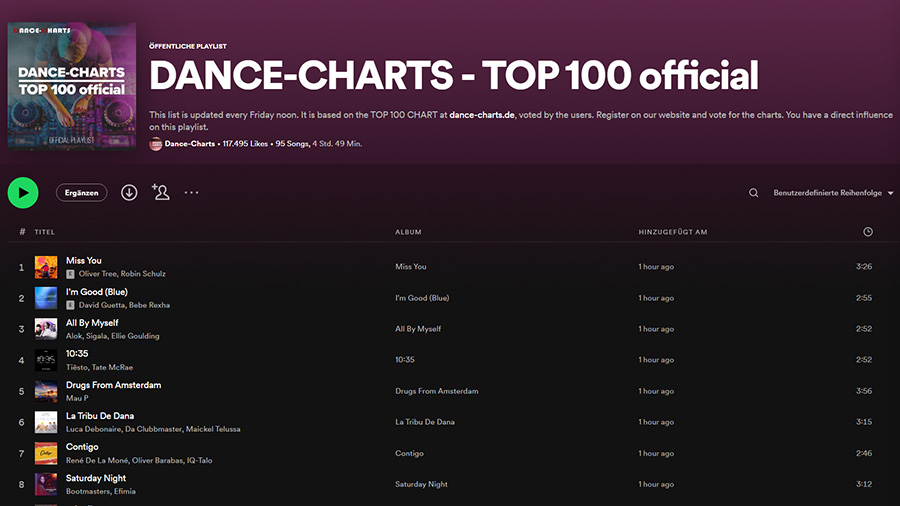Click the Saturday Night cover thumbnail

coord(46,484)
